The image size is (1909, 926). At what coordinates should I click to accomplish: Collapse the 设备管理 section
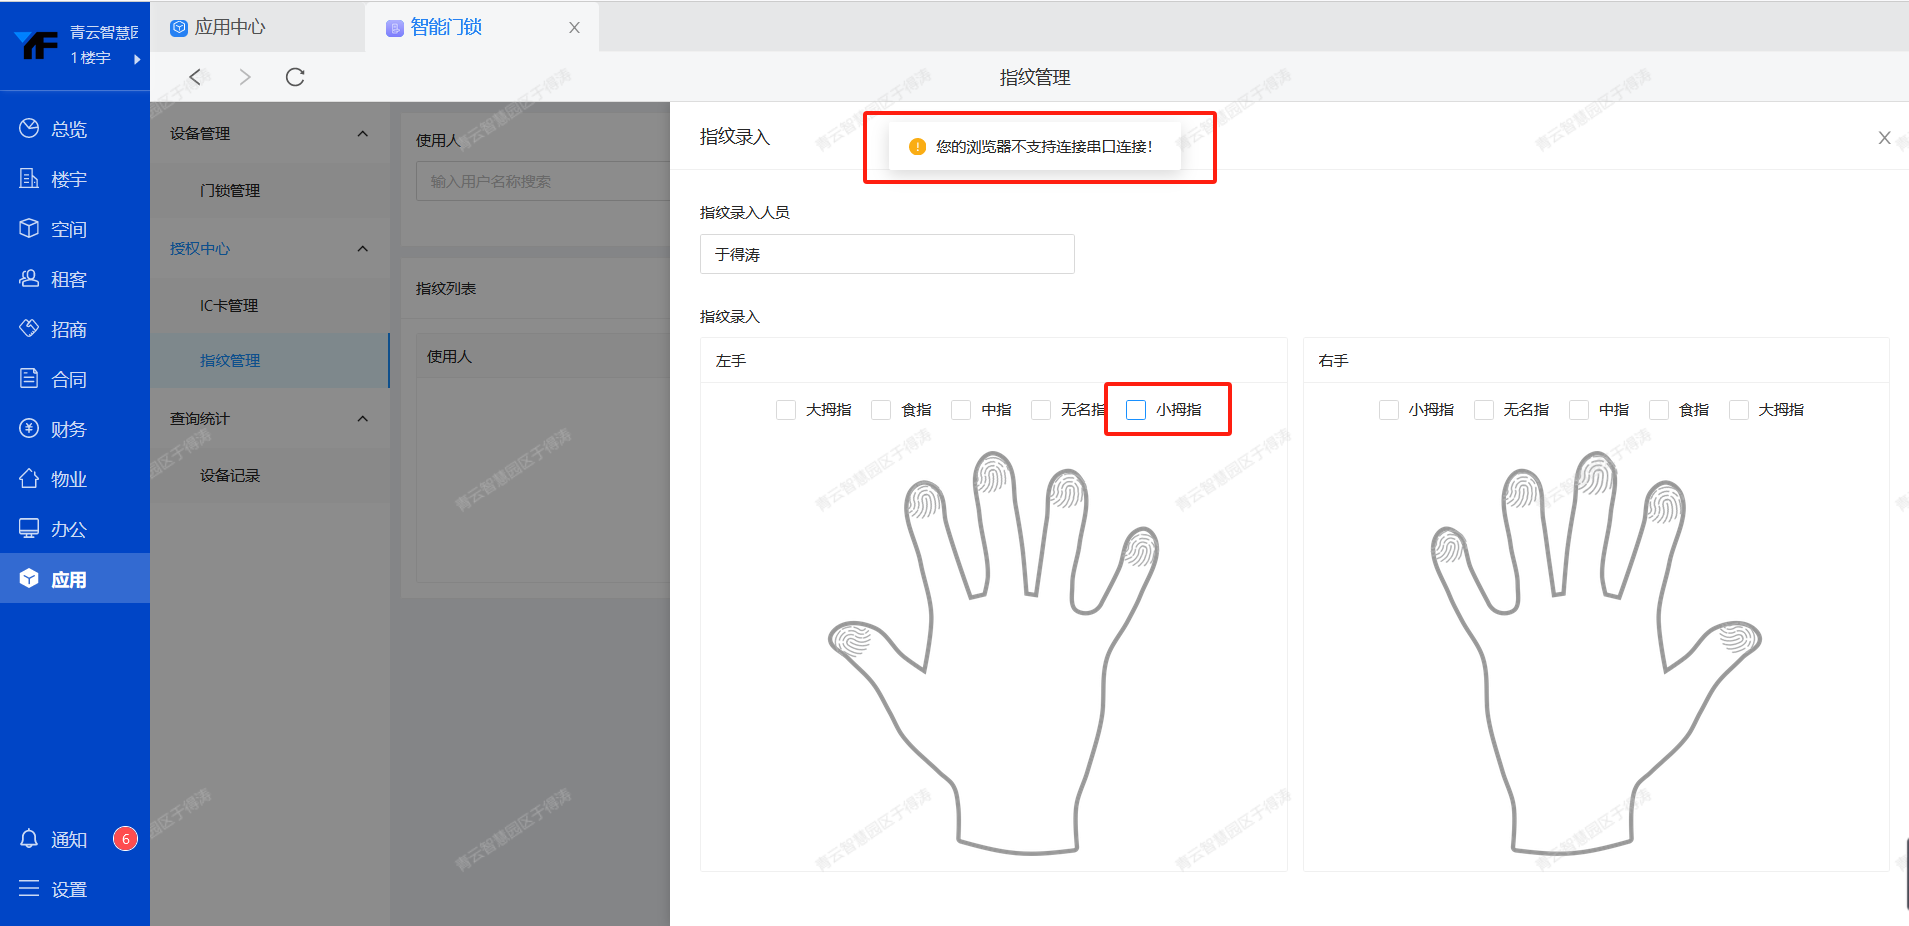pyautogui.click(x=363, y=134)
